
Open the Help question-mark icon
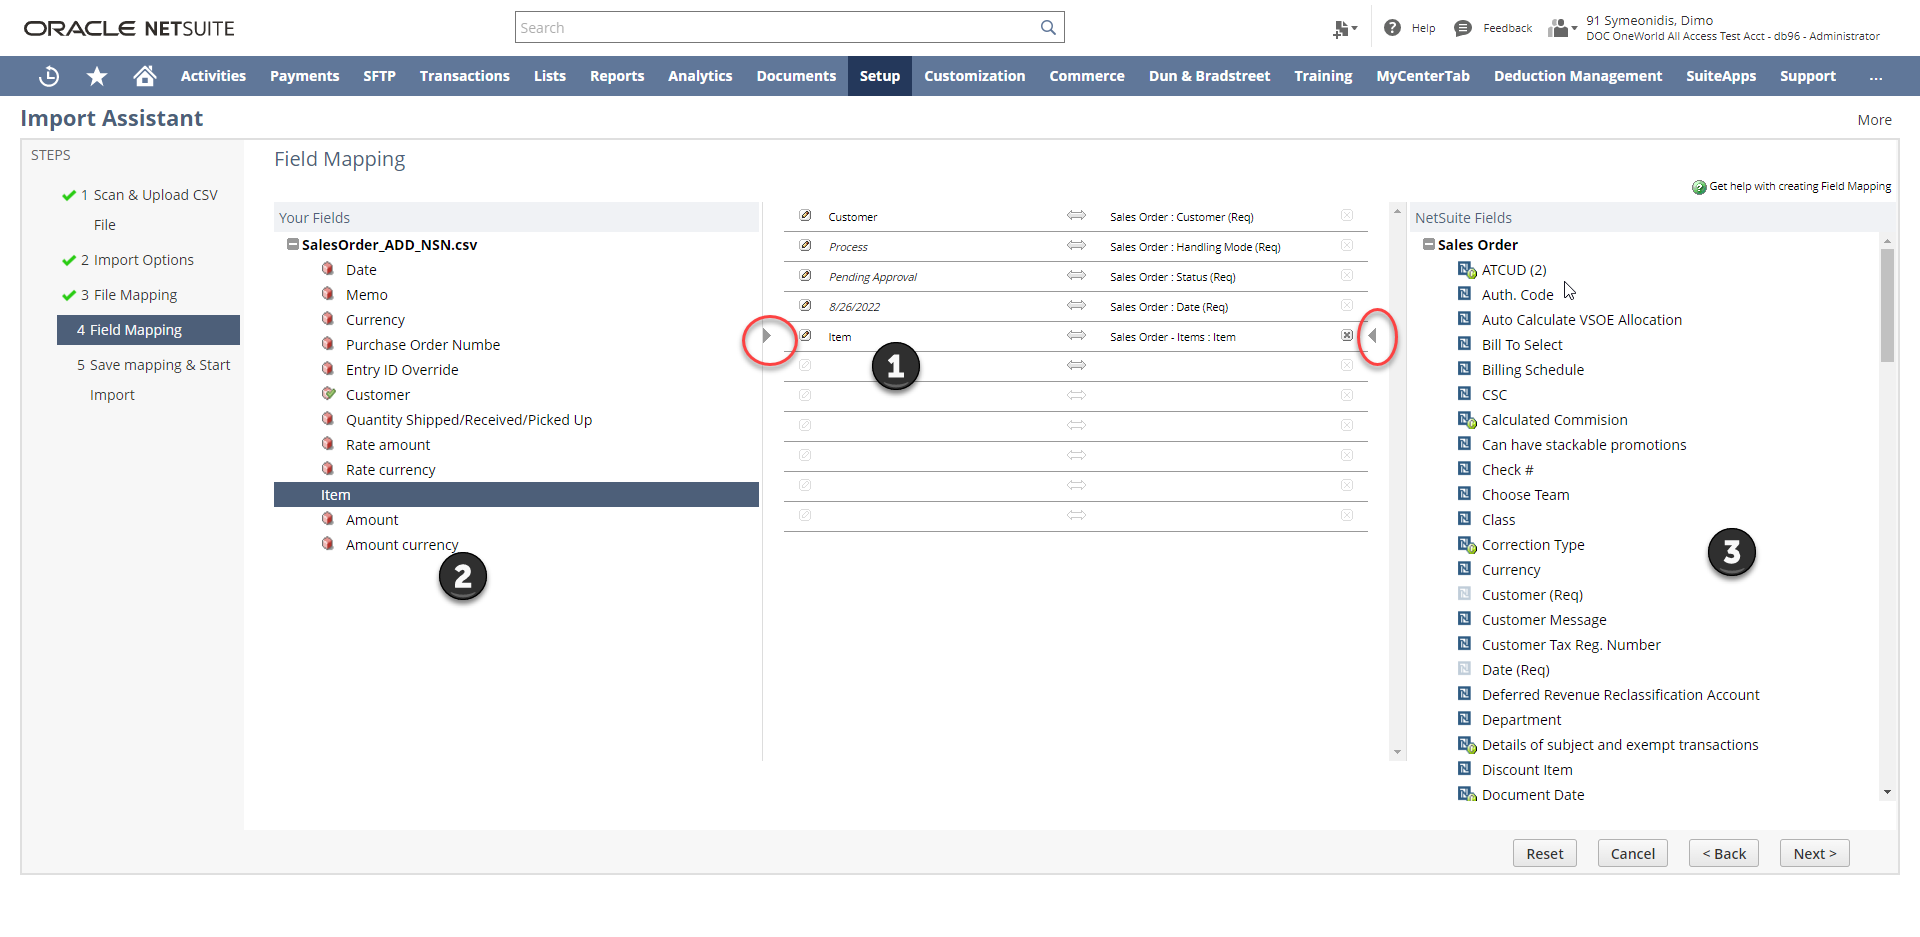click(1392, 28)
